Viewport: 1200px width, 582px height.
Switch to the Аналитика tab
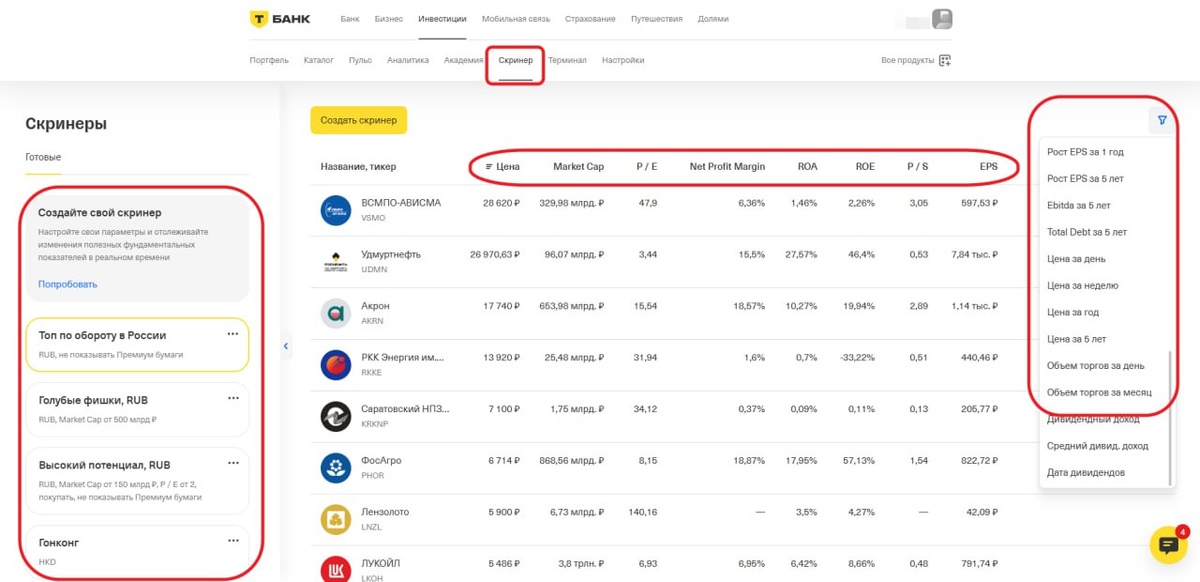tap(408, 60)
